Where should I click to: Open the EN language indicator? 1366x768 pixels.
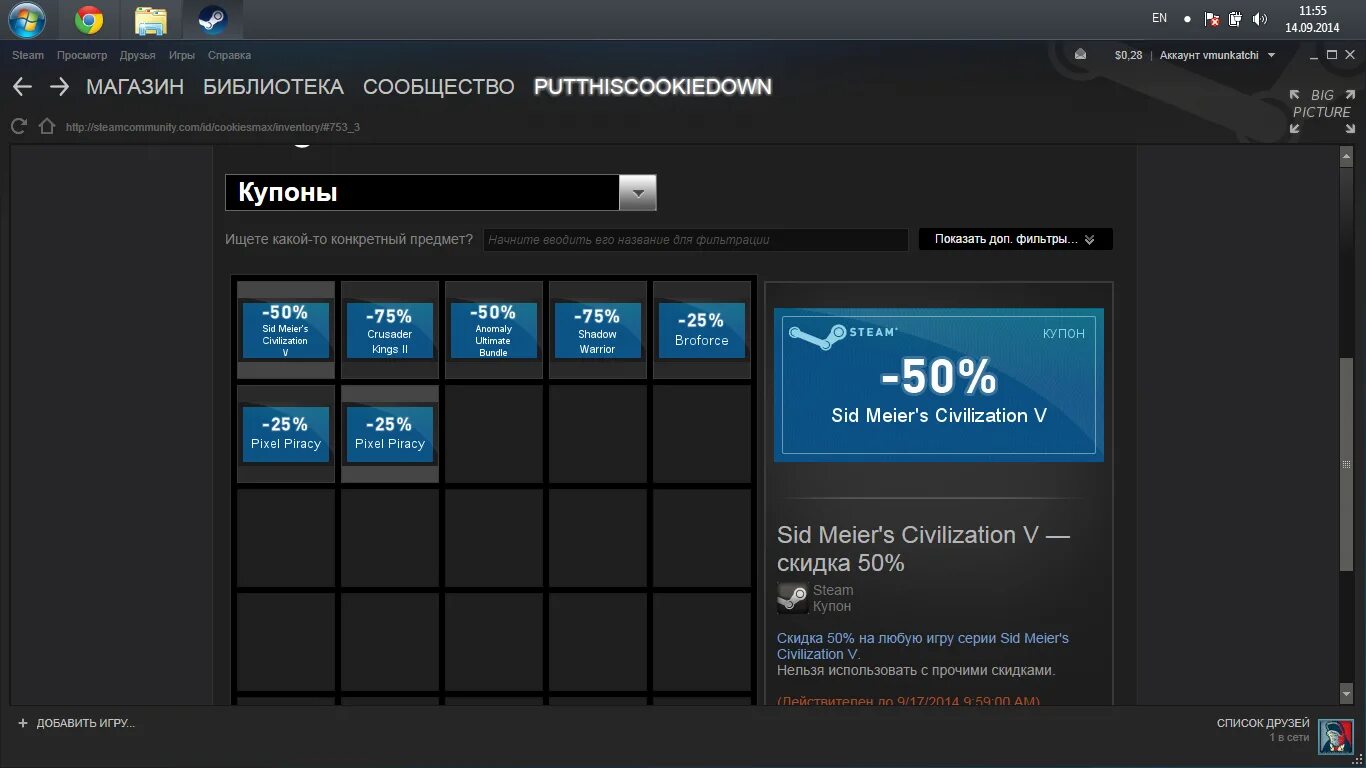coord(1159,18)
